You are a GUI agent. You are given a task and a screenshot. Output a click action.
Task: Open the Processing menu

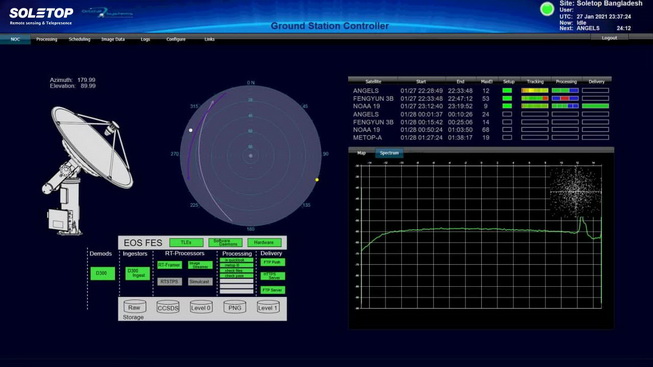tap(46, 39)
